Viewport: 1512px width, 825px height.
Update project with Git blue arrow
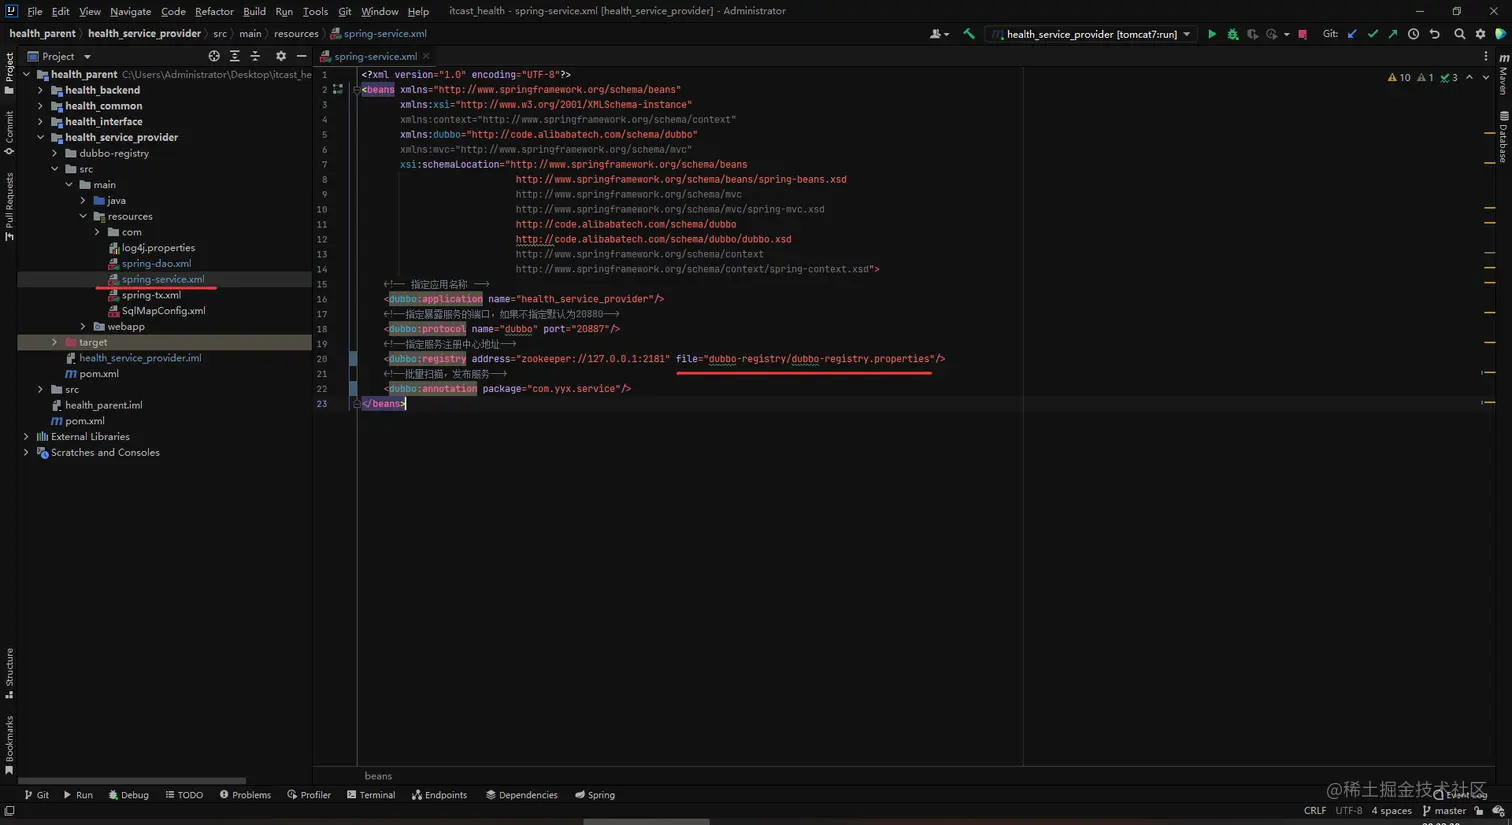click(1352, 34)
